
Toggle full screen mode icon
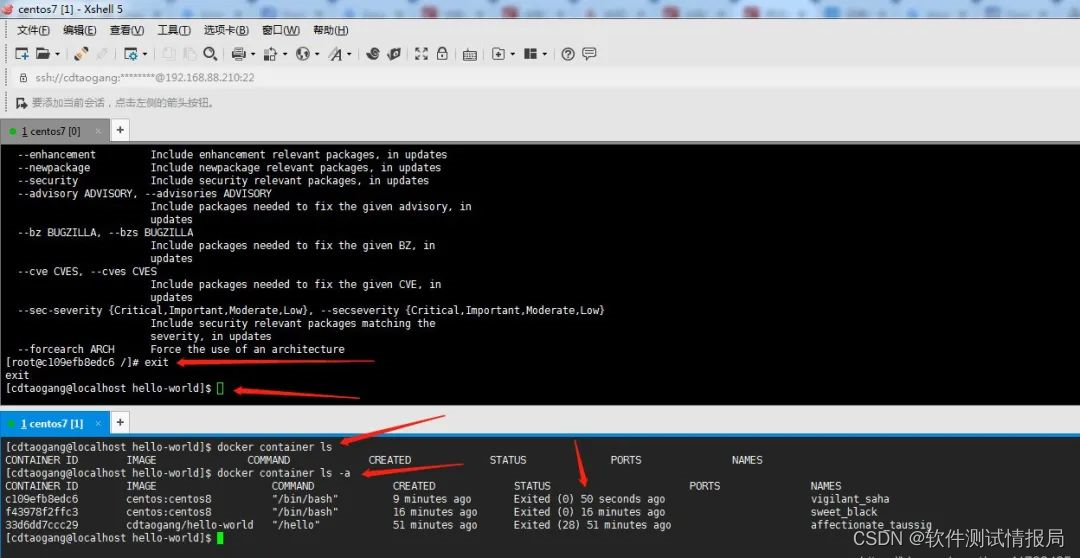pyautogui.click(x=422, y=54)
